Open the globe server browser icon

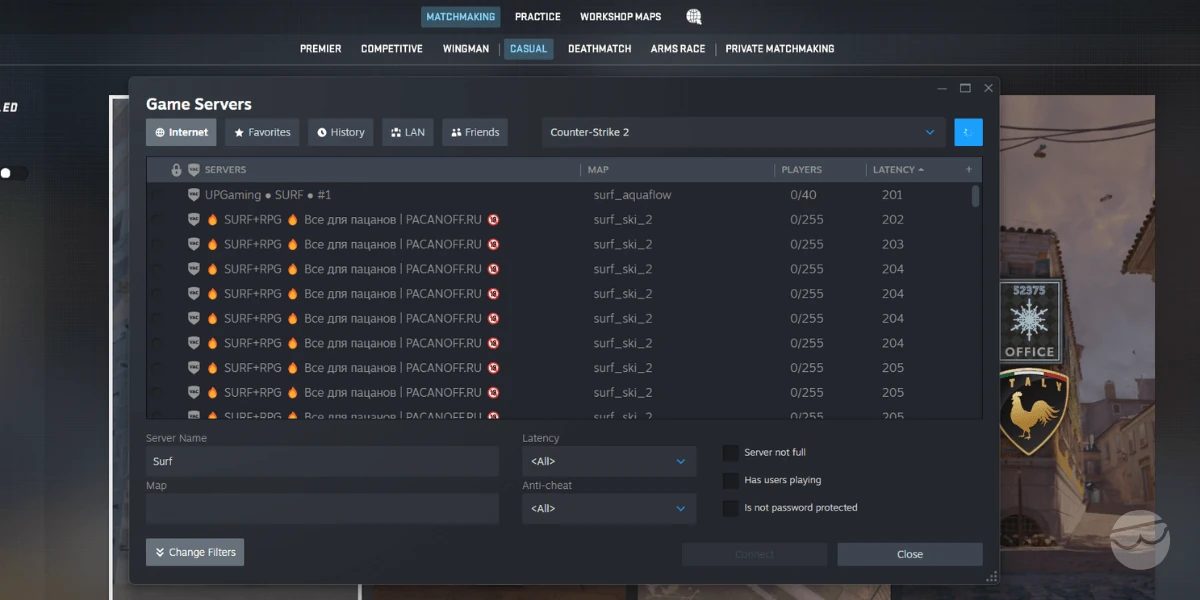point(694,17)
